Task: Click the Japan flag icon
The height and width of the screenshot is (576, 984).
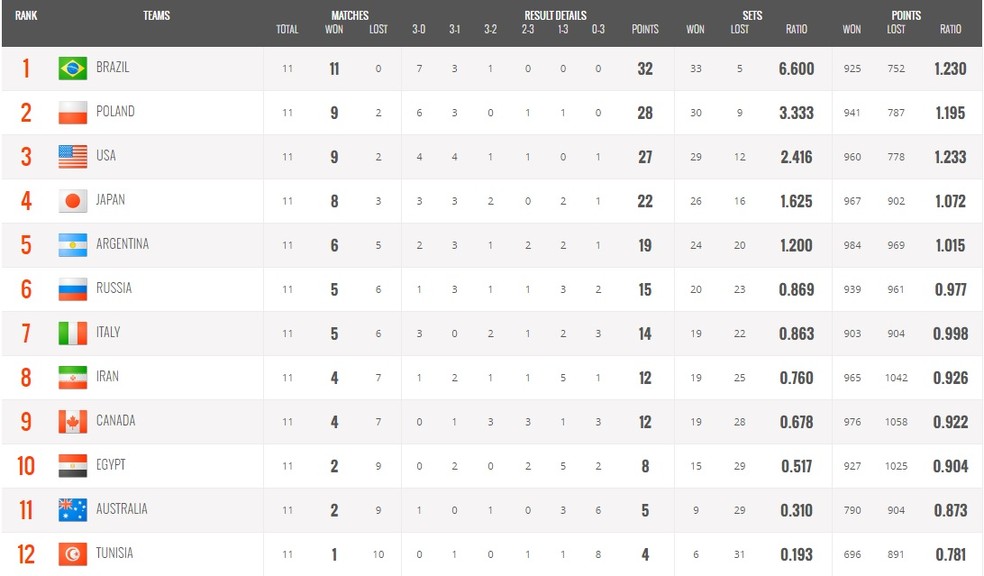Action: (73, 201)
